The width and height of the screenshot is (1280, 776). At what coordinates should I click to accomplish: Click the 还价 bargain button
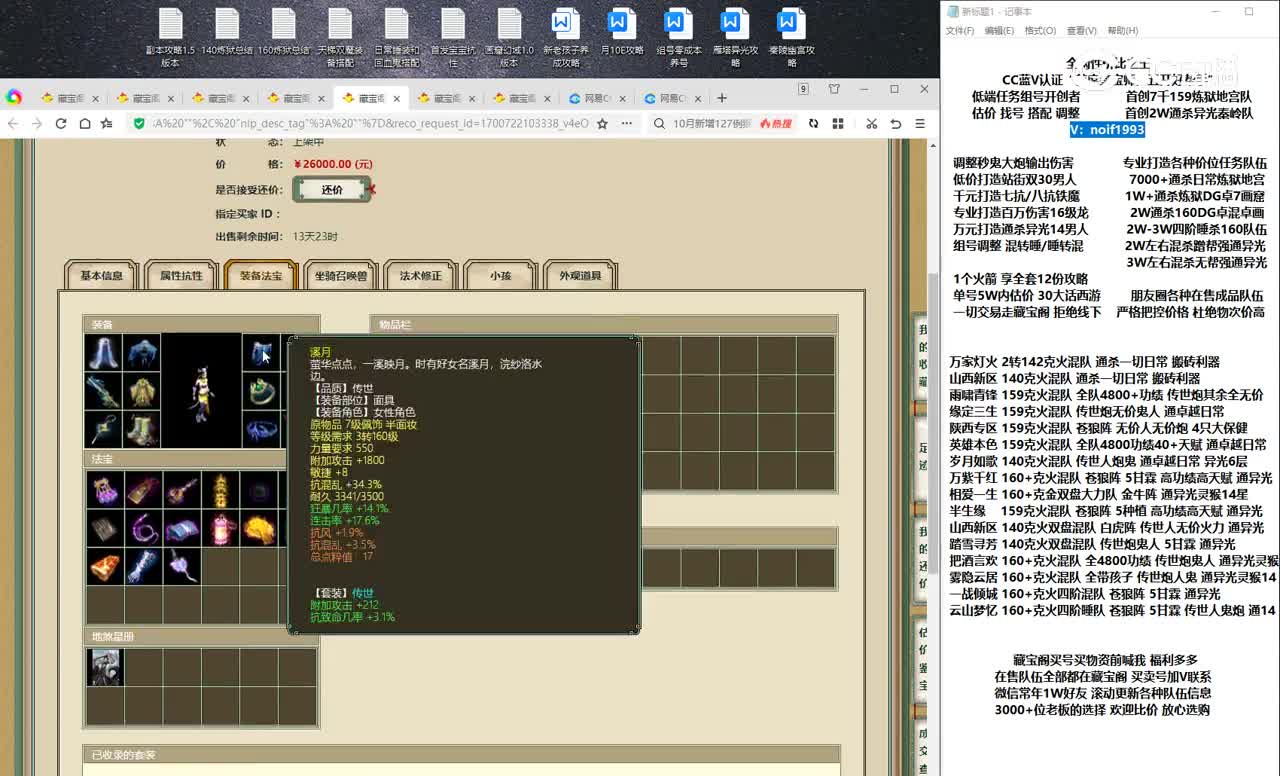[x=332, y=190]
